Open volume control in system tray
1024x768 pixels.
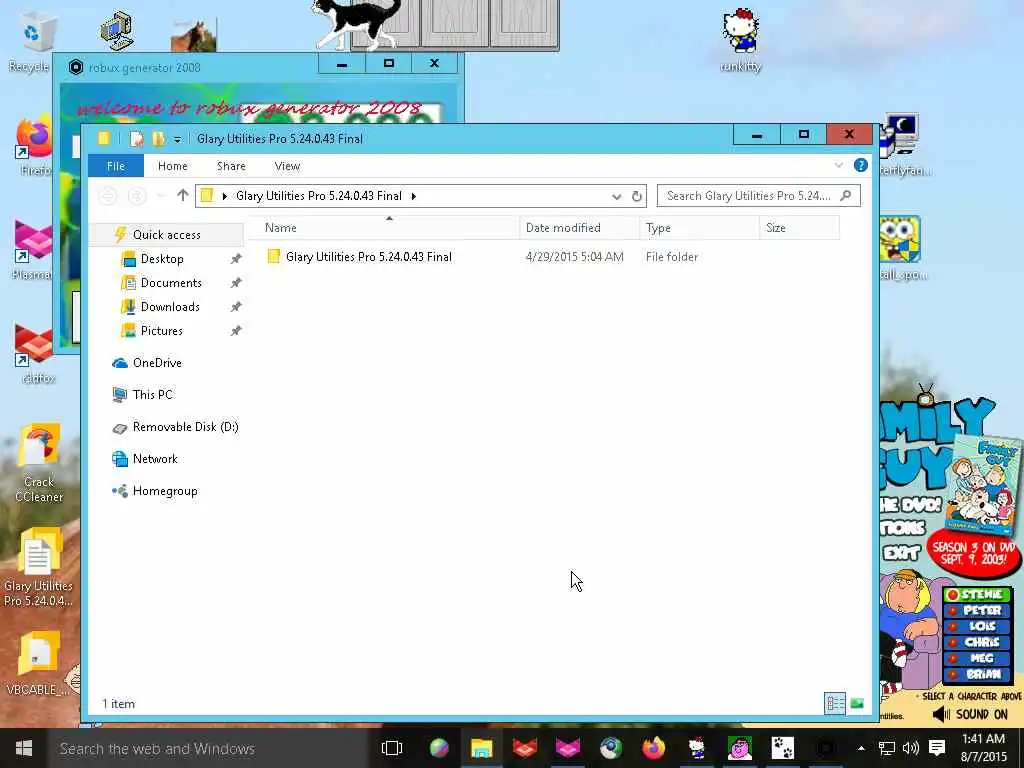[910, 748]
